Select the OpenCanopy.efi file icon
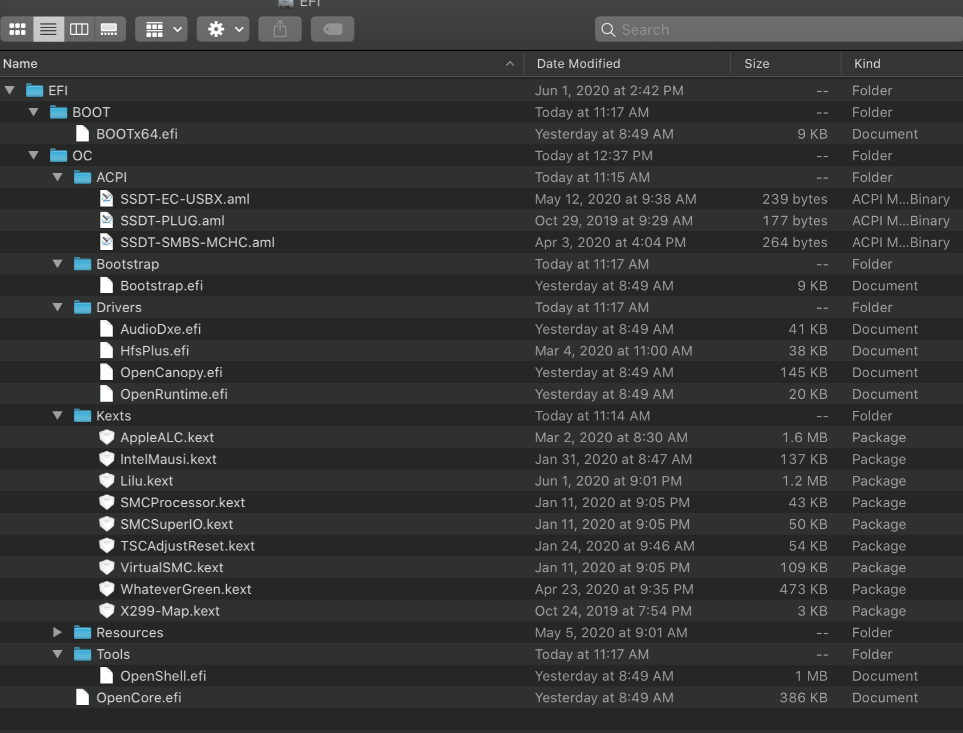Image resolution: width=963 pixels, height=733 pixels. pos(106,373)
